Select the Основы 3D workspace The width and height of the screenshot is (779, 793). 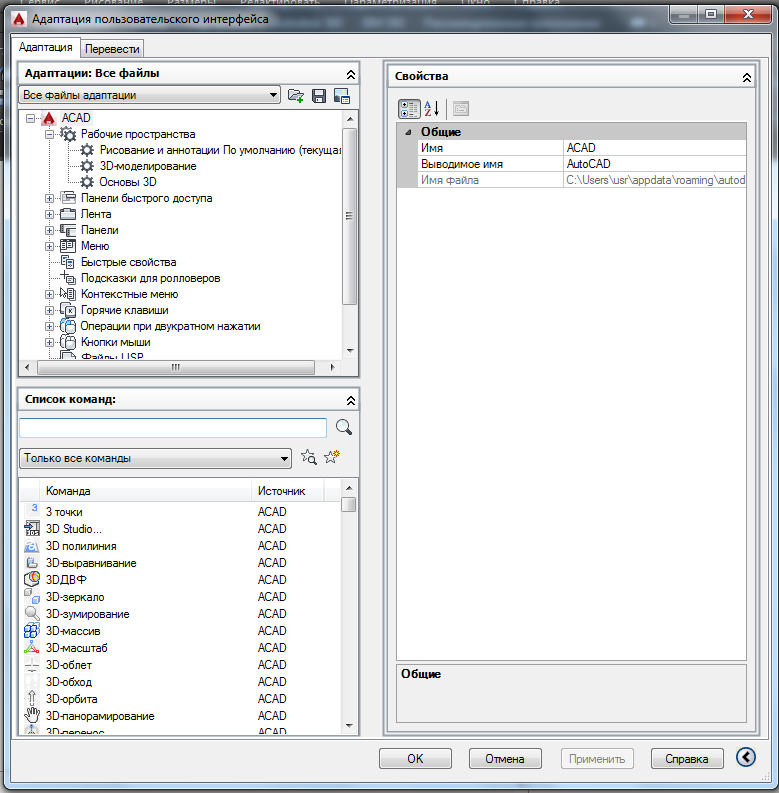[127, 182]
